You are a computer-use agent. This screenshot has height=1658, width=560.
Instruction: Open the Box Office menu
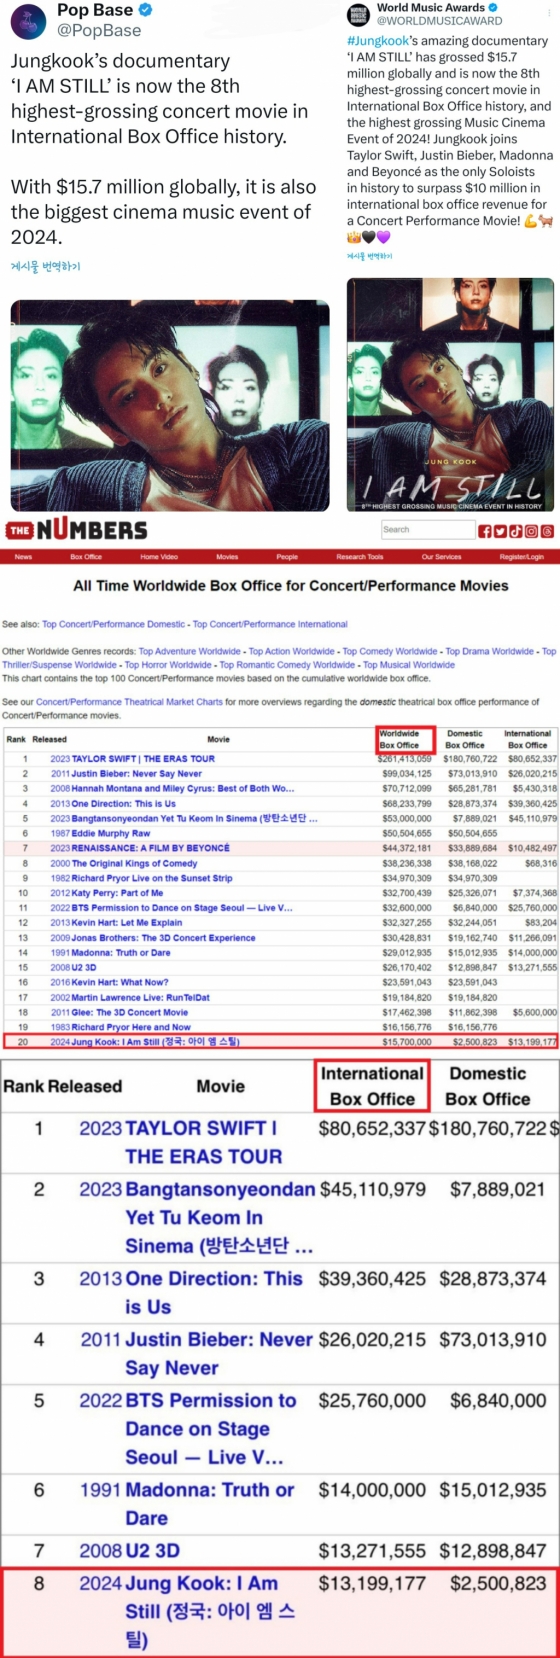pos(86,557)
